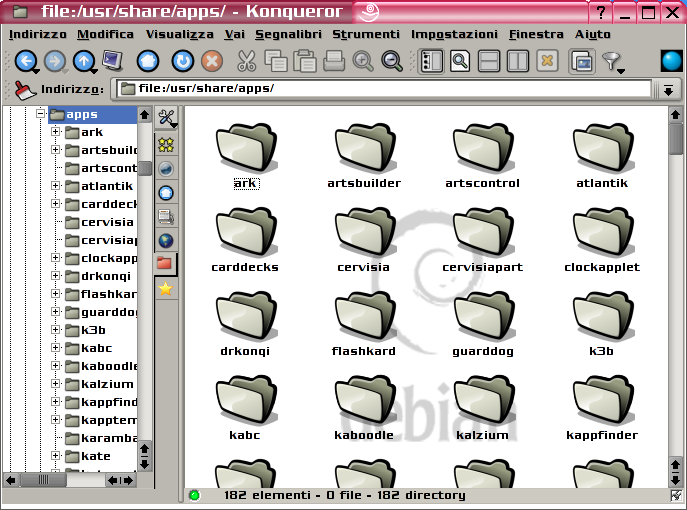The image size is (687, 510).
Task: Open the network globe sidebar tab
Action: click(x=166, y=241)
